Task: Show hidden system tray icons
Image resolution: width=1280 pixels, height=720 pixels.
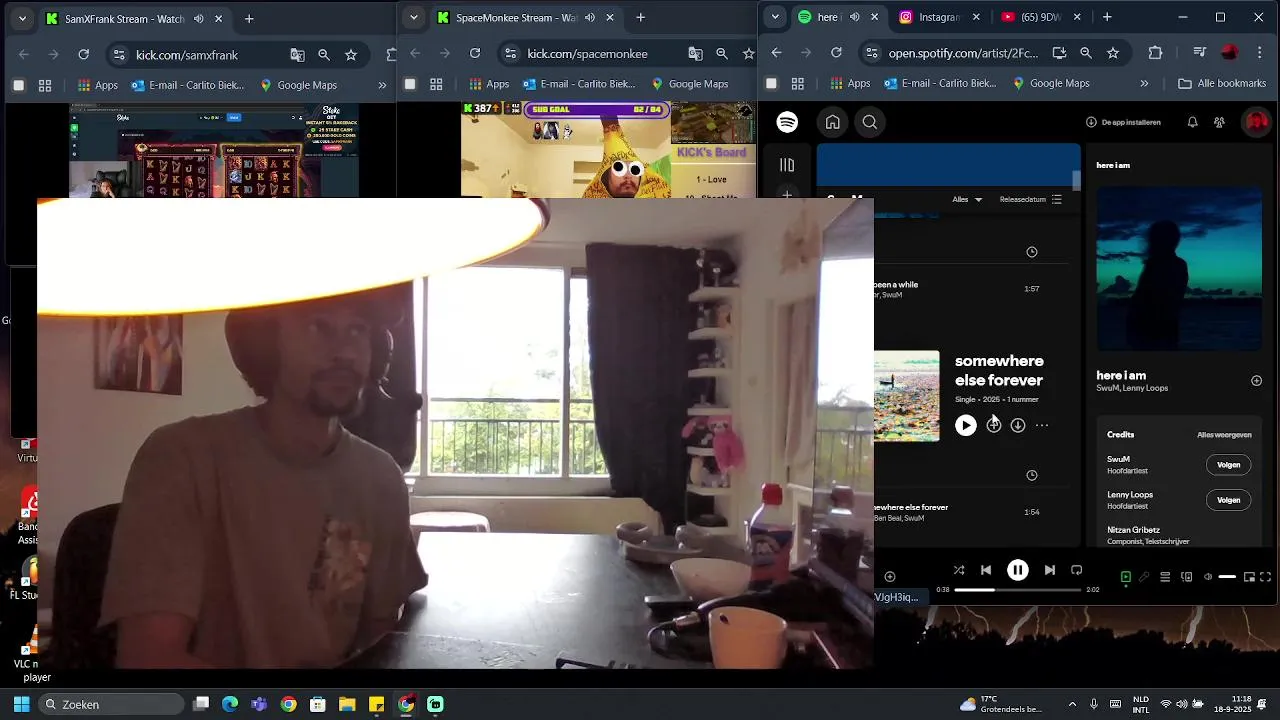Action: [1072, 704]
